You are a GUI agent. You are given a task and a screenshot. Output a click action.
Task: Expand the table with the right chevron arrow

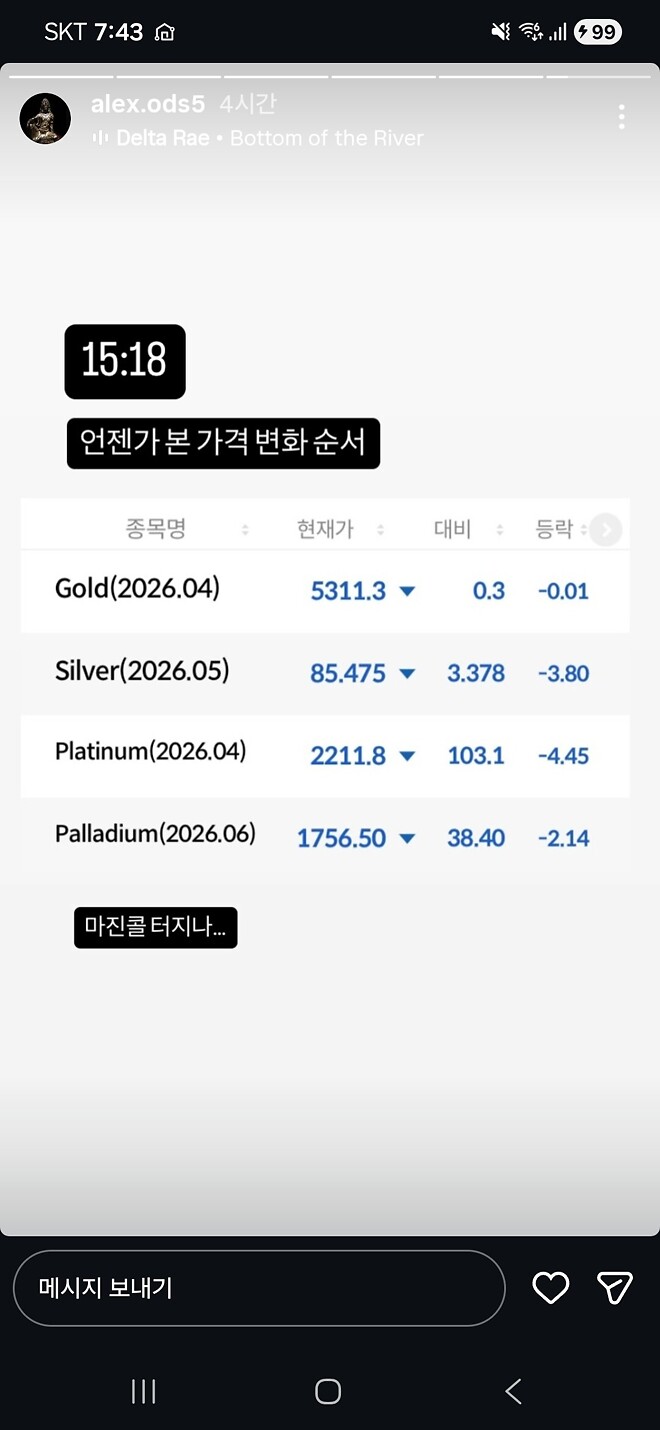[x=606, y=529]
